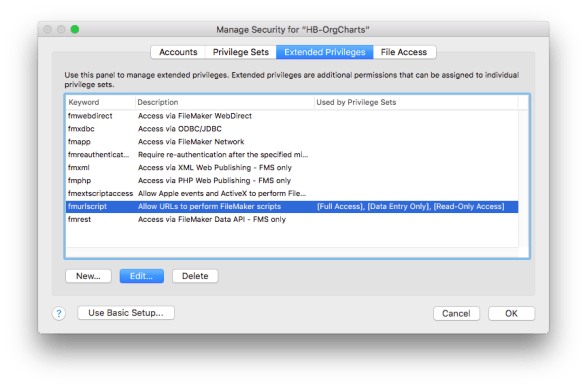Select the fmphp keyword row
This screenshot has width=587, height=388.
(x=292, y=181)
